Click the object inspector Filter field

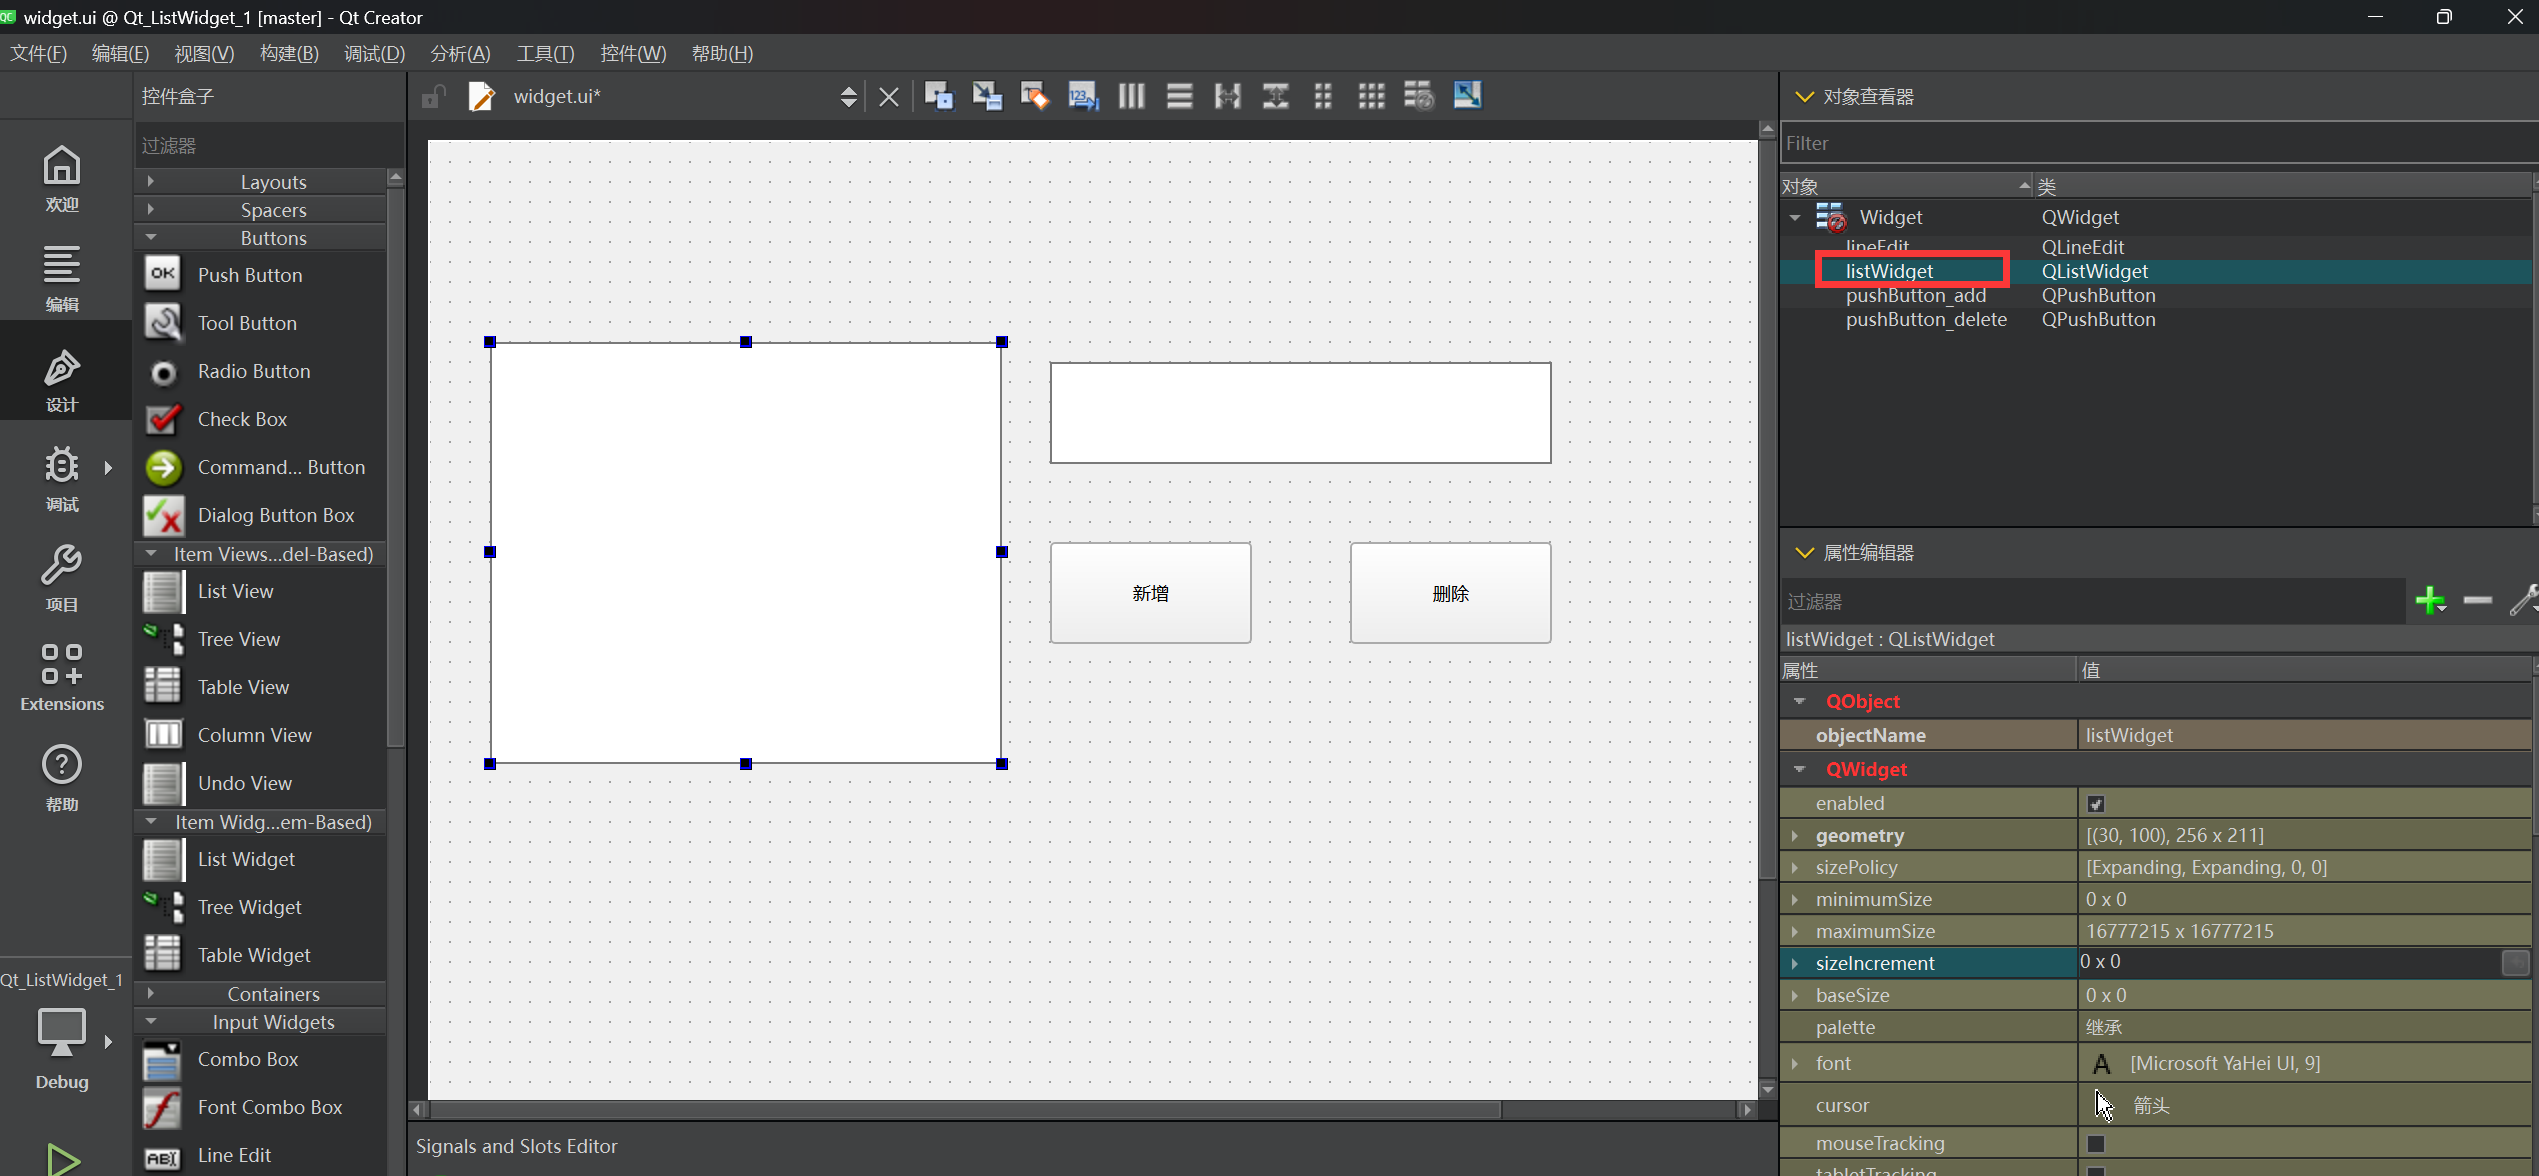click(x=2158, y=143)
